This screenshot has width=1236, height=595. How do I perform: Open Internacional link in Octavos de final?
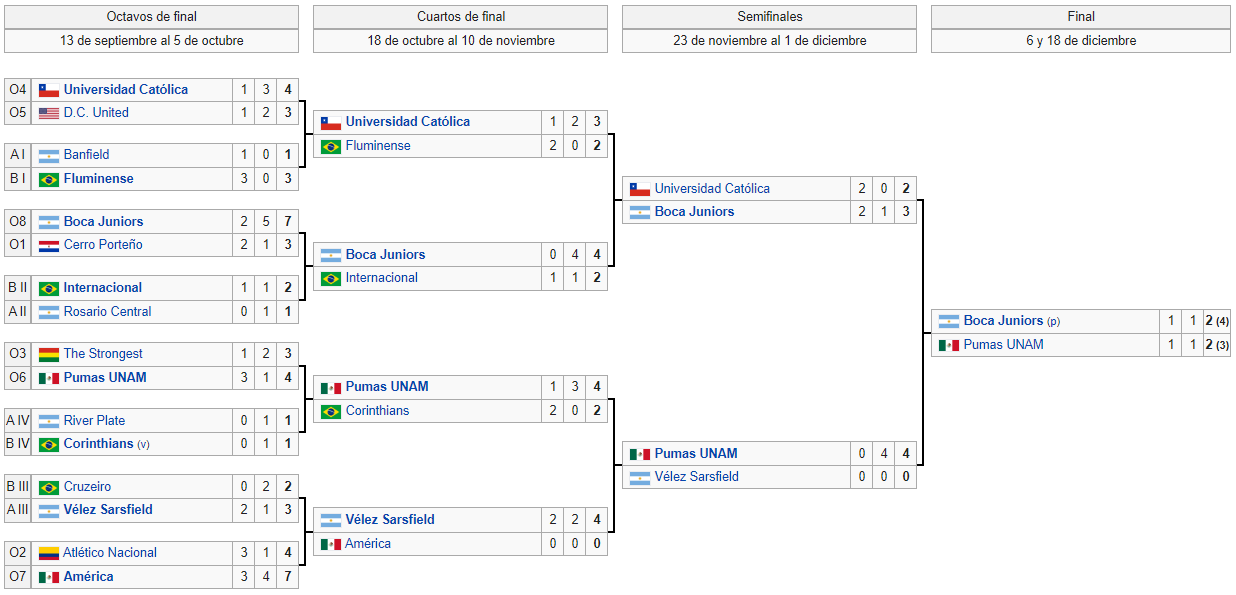tap(103, 287)
